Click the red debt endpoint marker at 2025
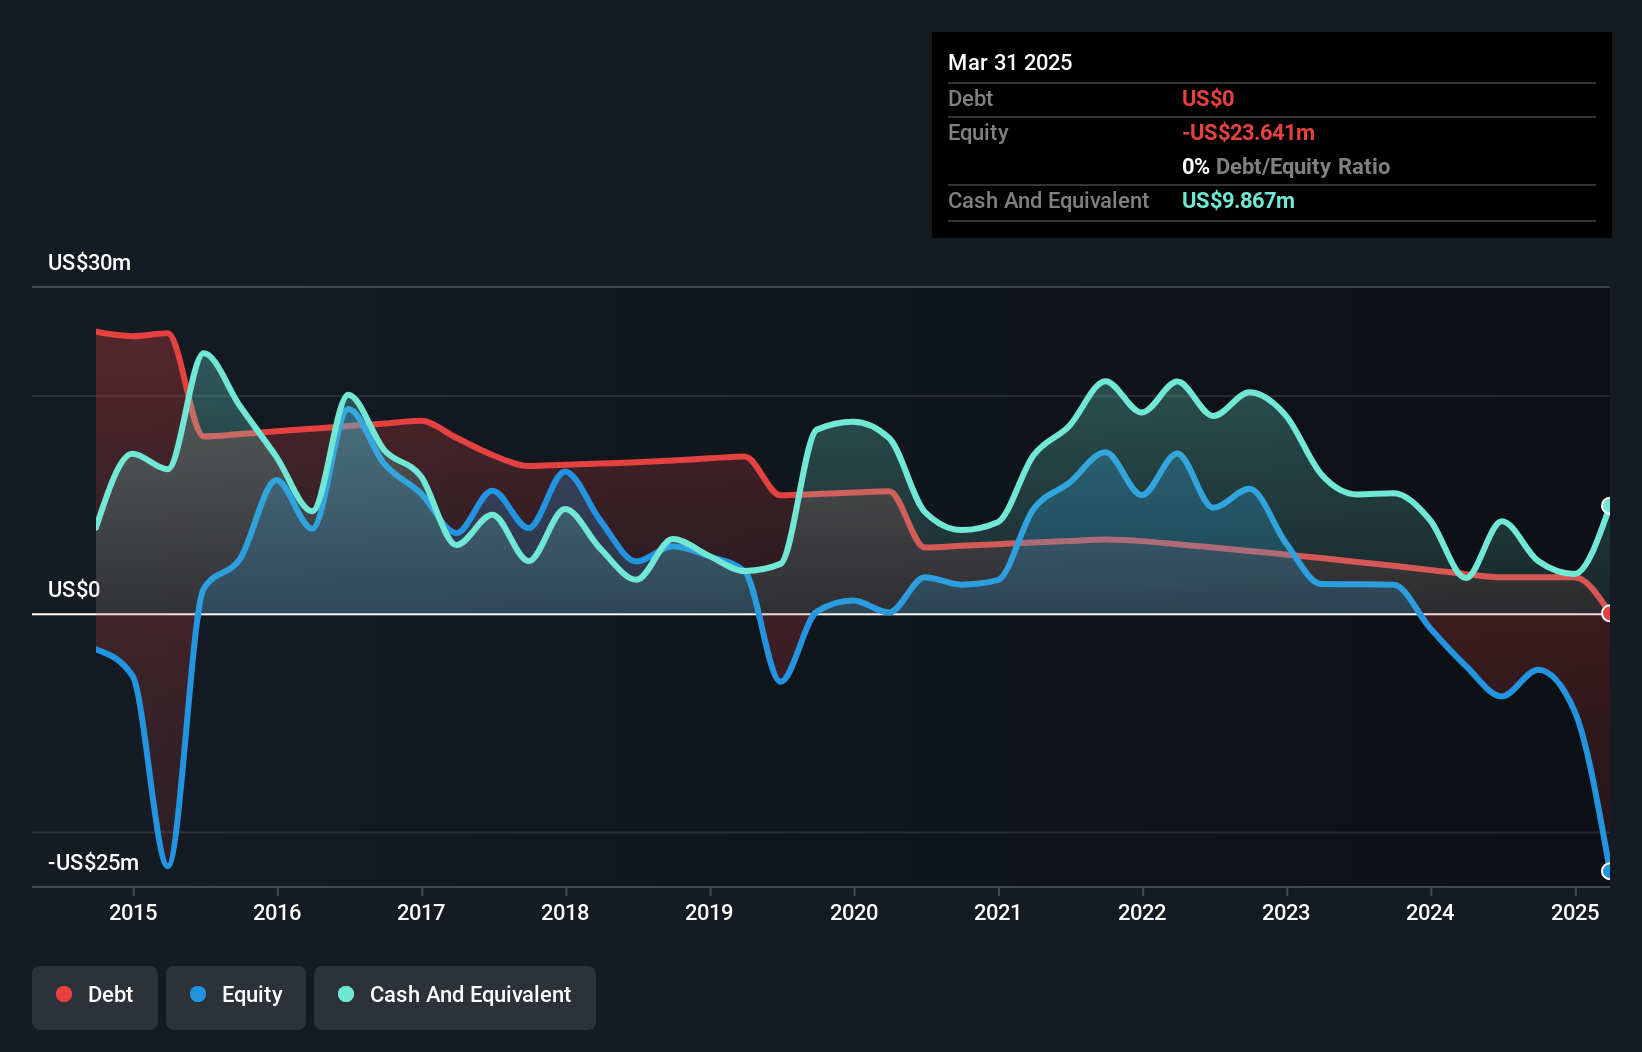The width and height of the screenshot is (1642, 1052). pyautogui.click(x=1607, y=613)
